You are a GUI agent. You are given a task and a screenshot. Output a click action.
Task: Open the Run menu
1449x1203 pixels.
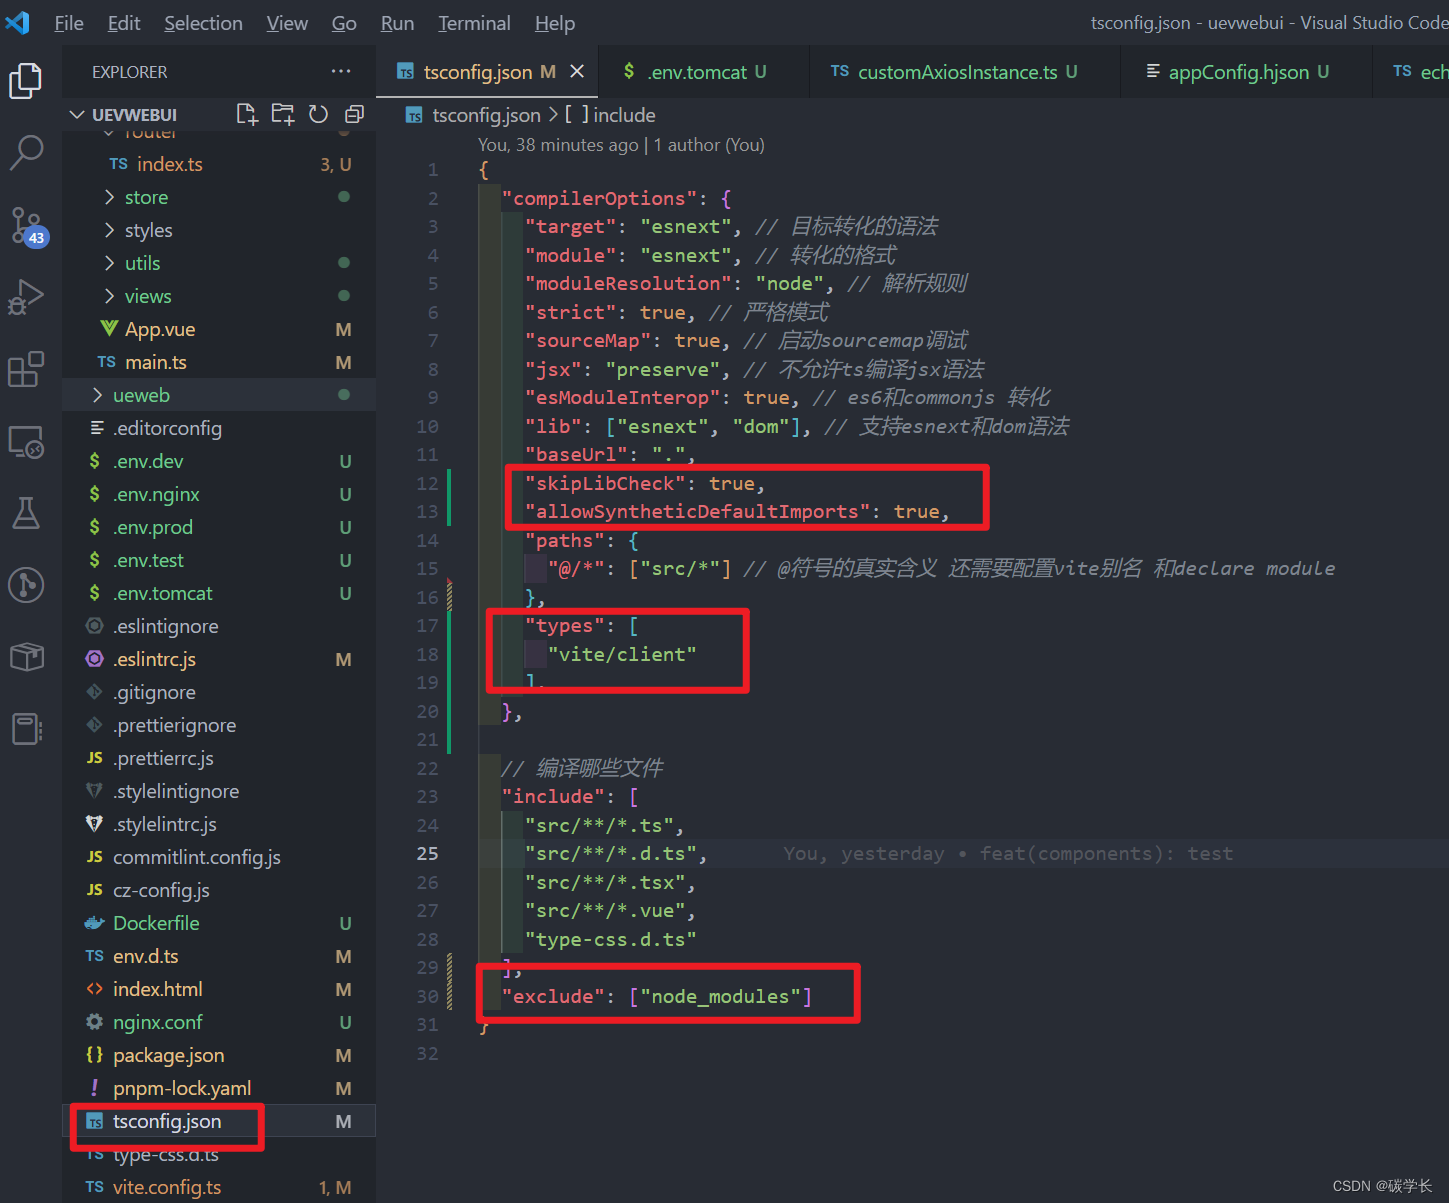click(397, 23)
